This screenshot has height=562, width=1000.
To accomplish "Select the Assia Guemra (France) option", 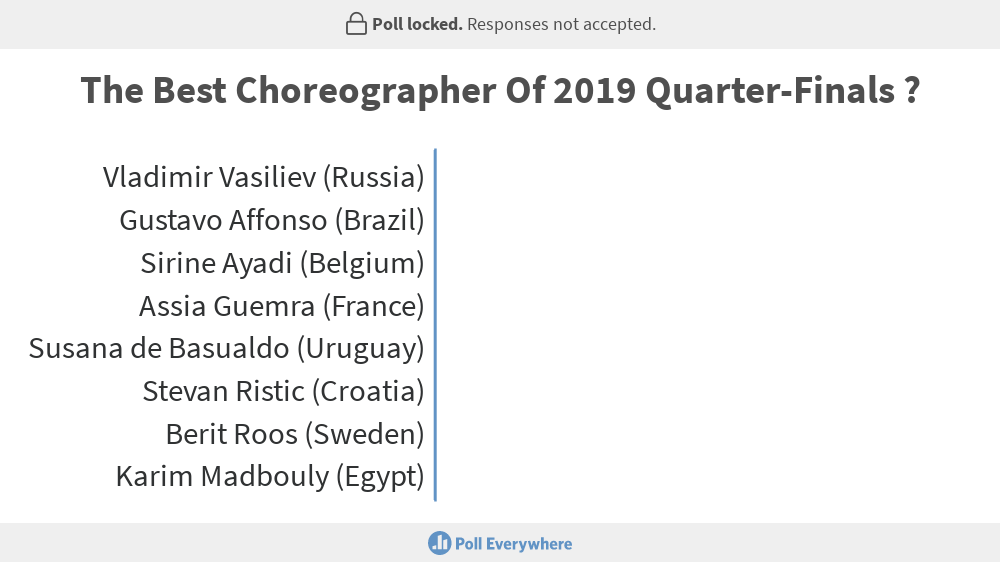I will (282, 306).
